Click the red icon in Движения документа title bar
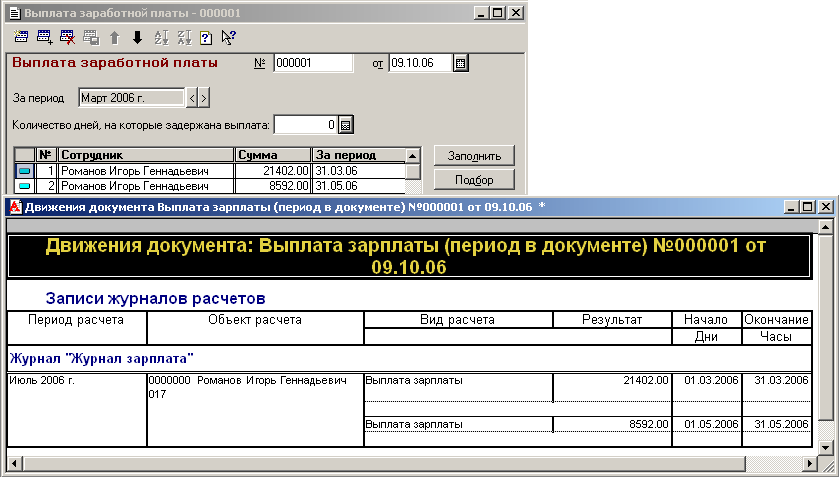Screen dimensions: 839x477 [16, 207]
